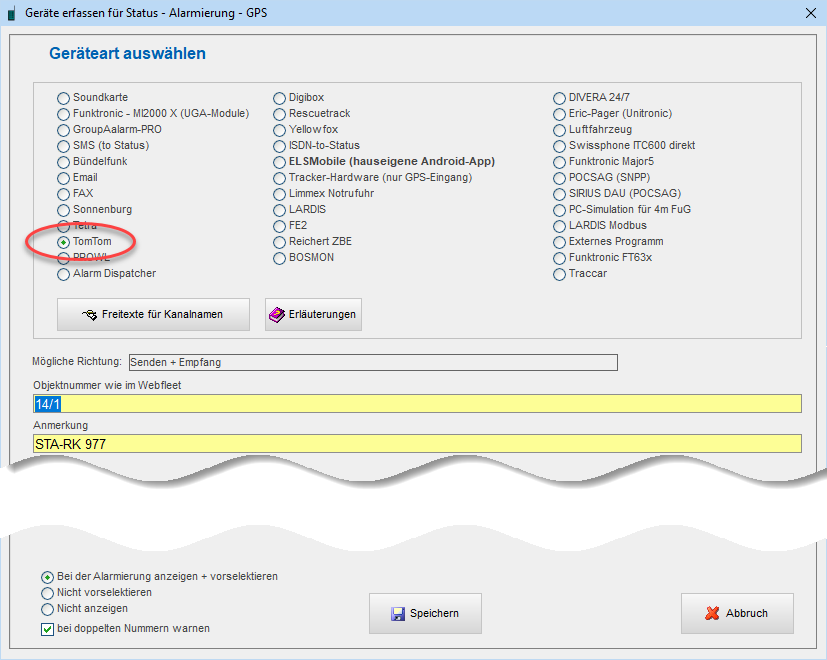Select POCSAG (SNPP) as device type
This screenshot has height=660, width=827.
[561, 178]
